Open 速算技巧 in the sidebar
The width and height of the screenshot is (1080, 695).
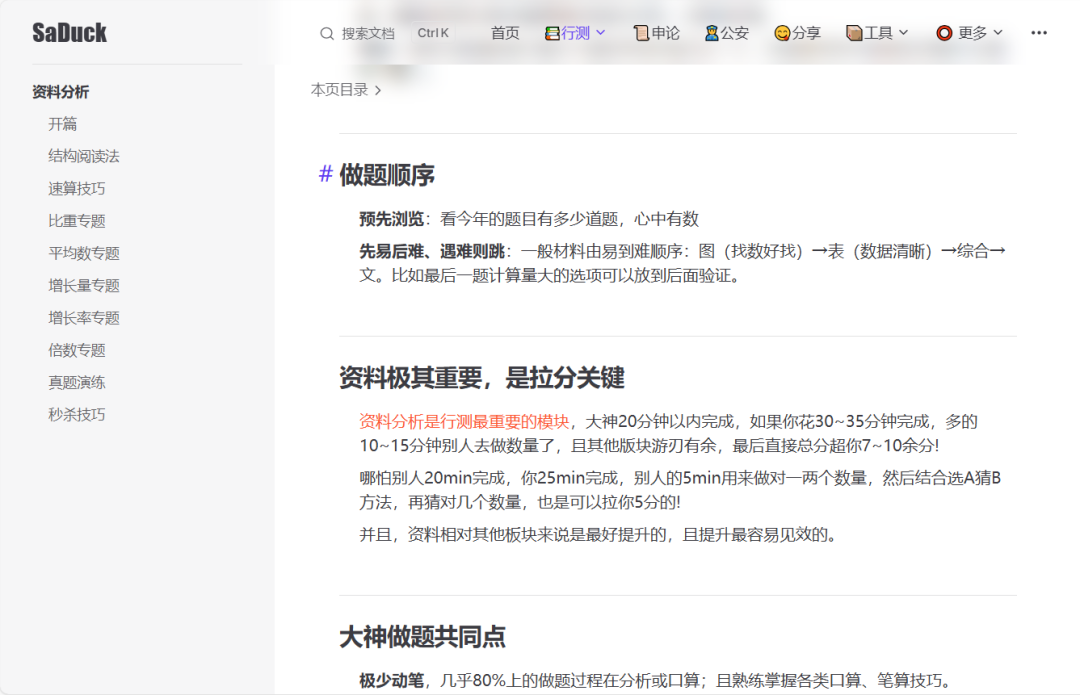(76, 189)
